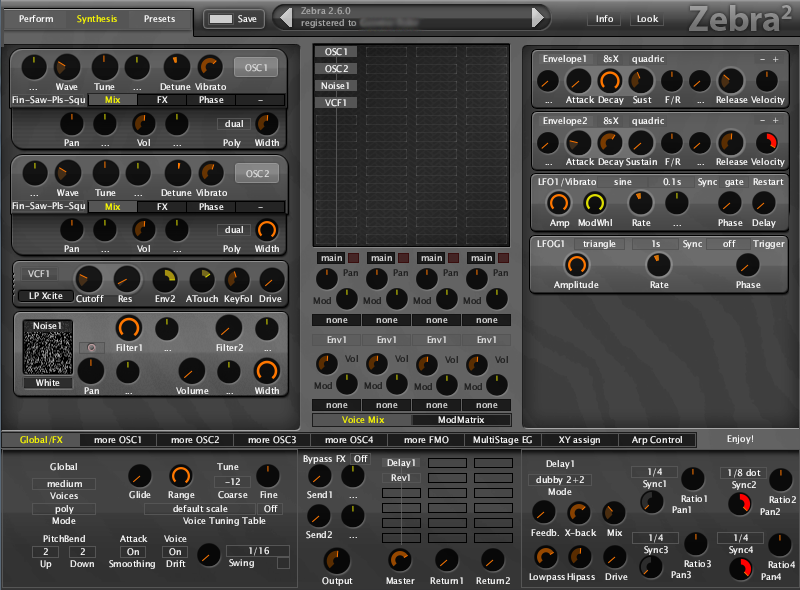Click the Delay1 Lowpass knob
This screenshot has width=800, height=590.
[x=545, y=557]
